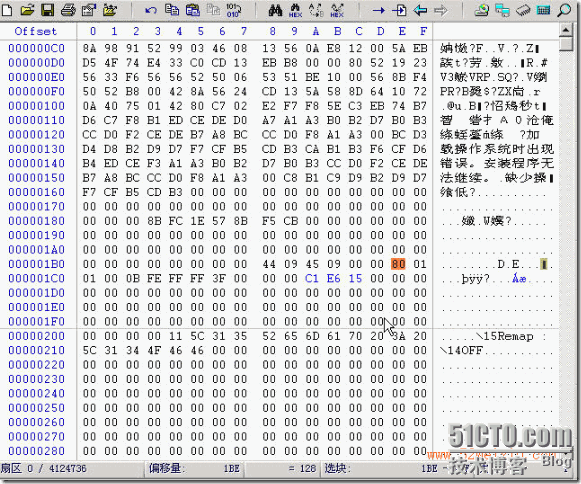The height and width of the screenshot is (484, 581).
Task: Copy block with the two-pages icon
Action: (172, 10)
